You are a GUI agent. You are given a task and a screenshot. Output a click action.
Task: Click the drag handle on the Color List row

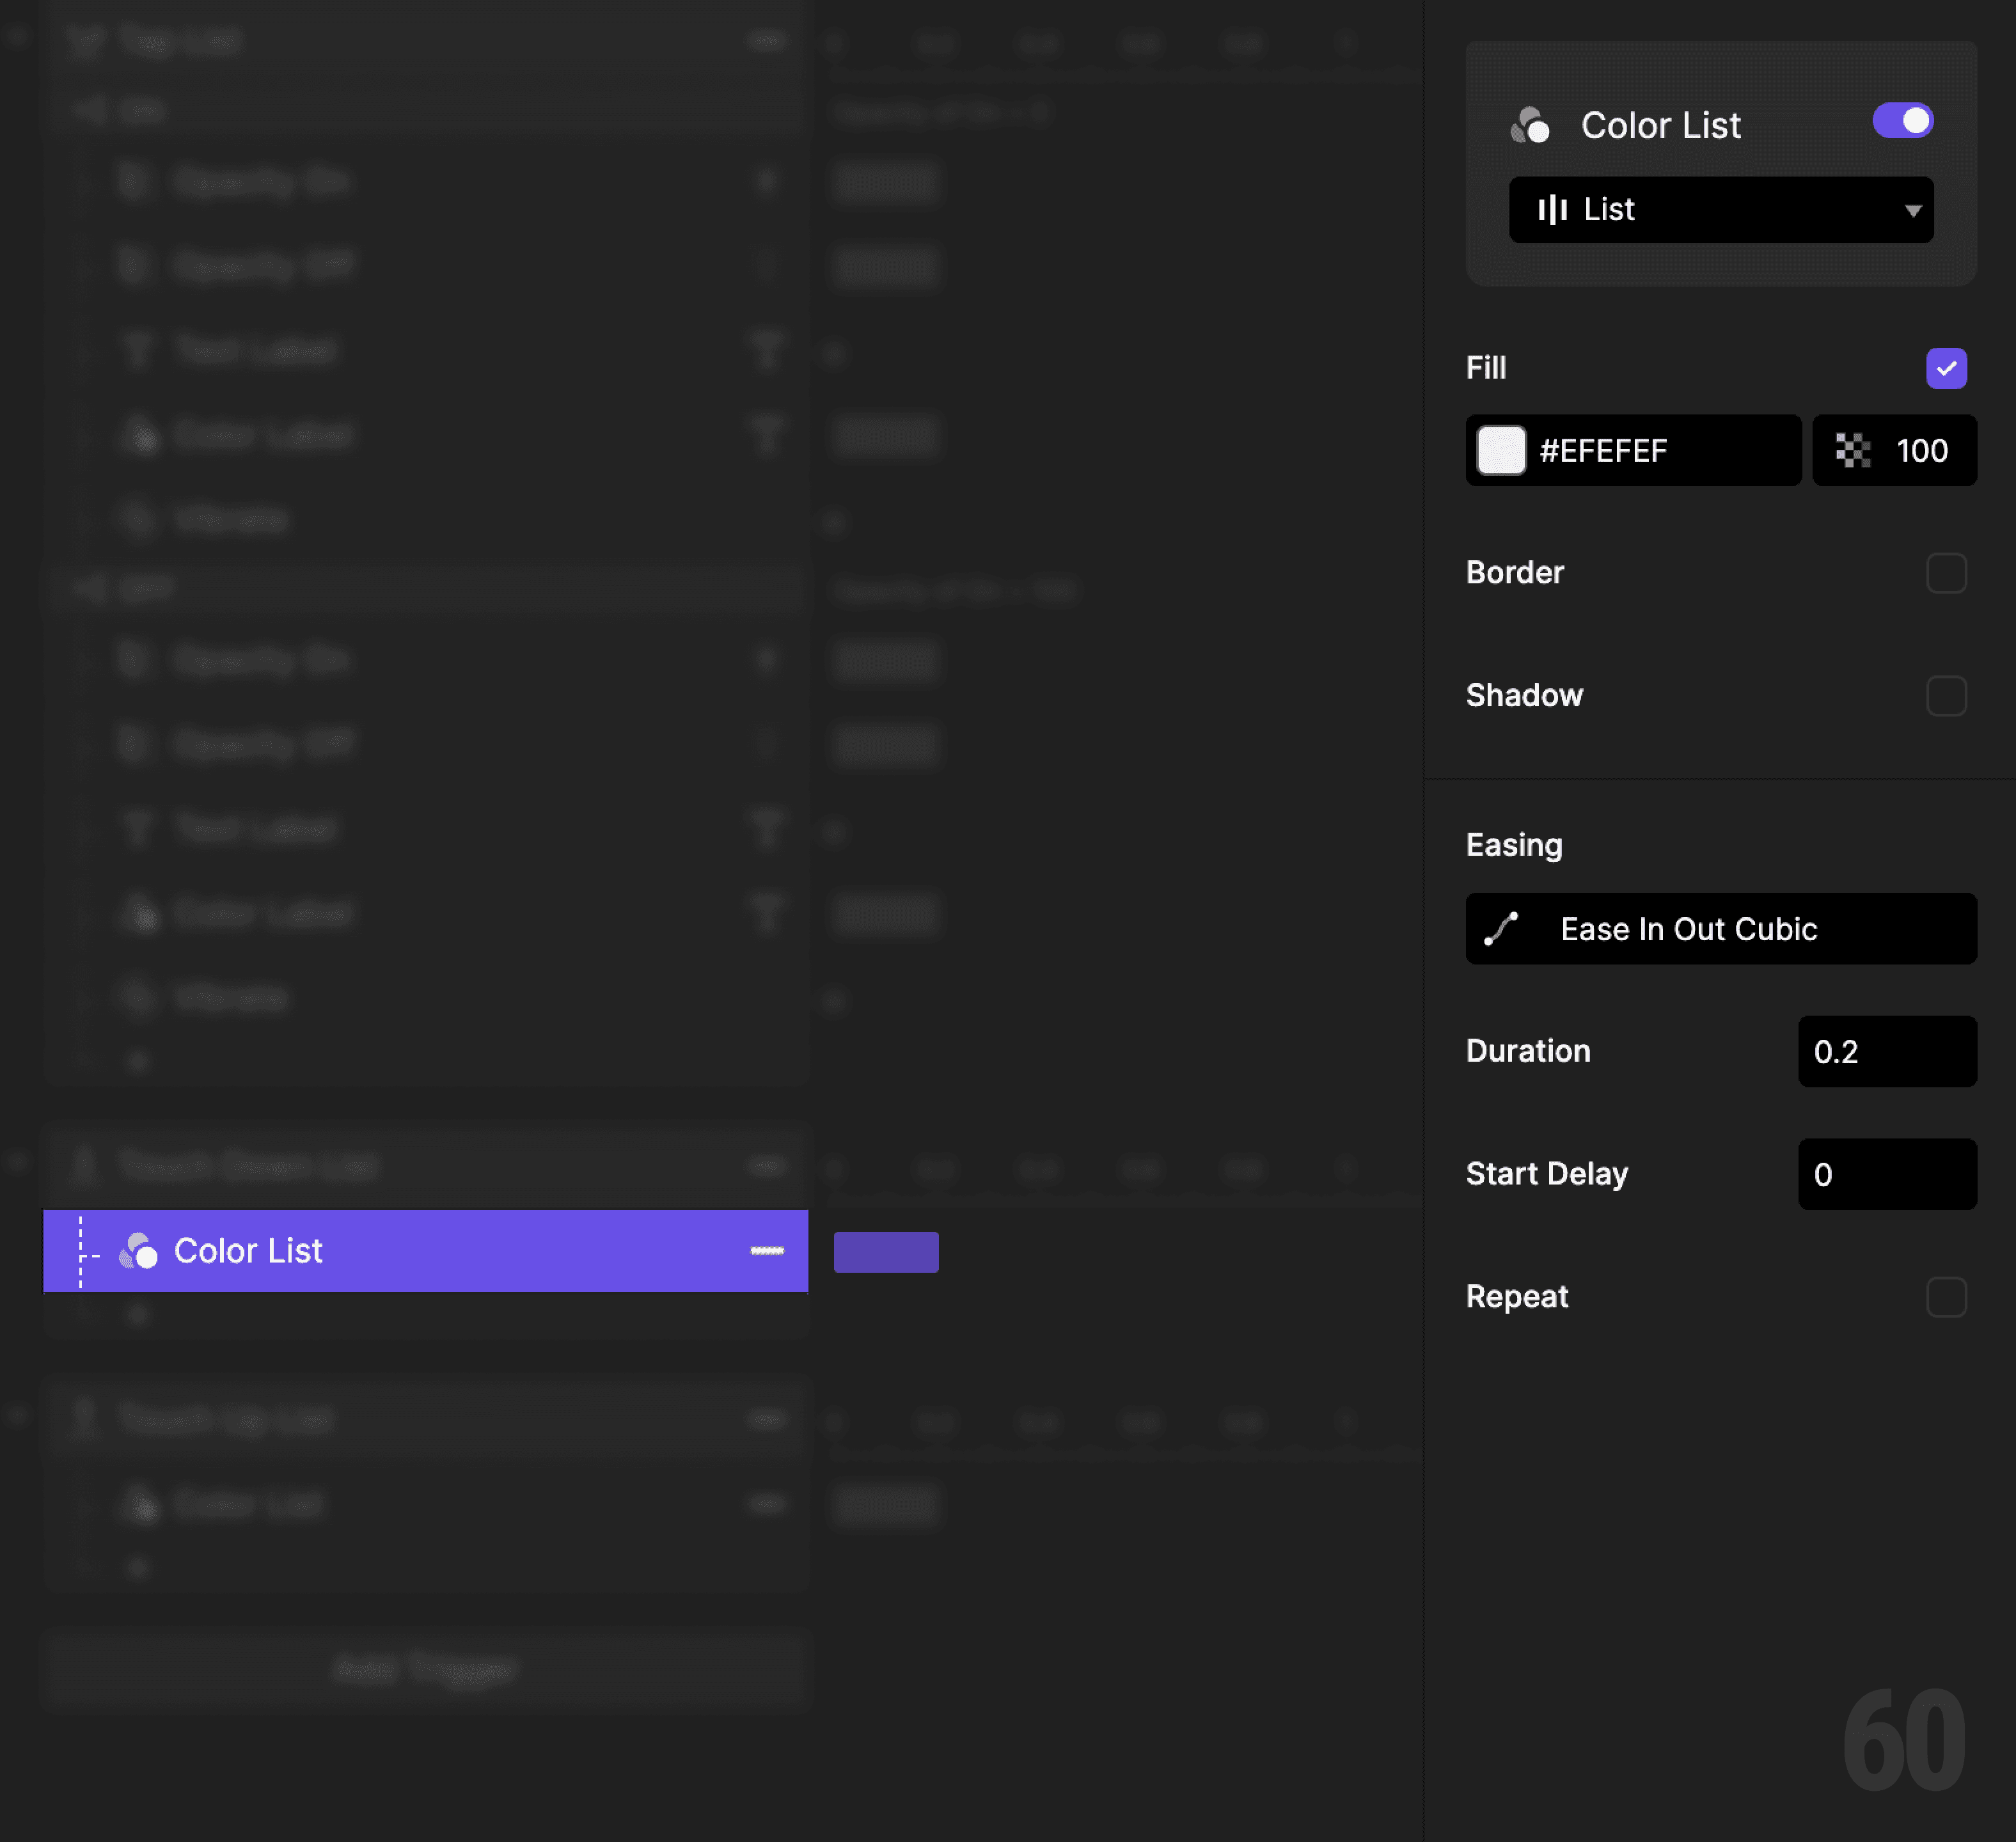coord(767,1250)
